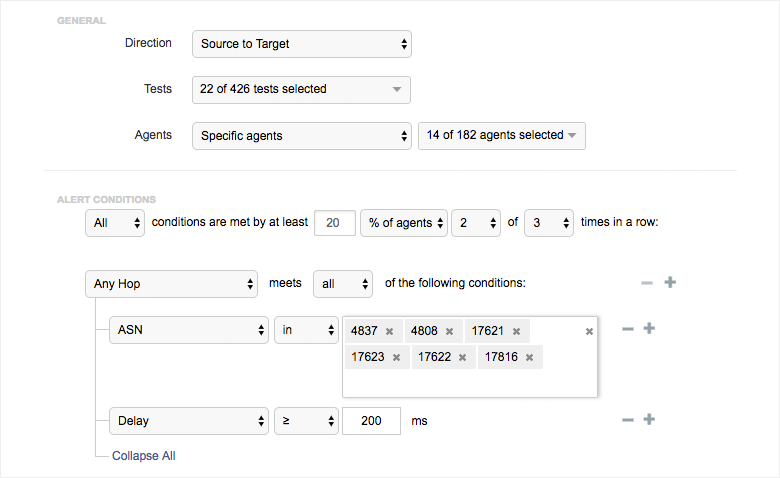Remove ASN tag 17623

[x=396, y=357]
